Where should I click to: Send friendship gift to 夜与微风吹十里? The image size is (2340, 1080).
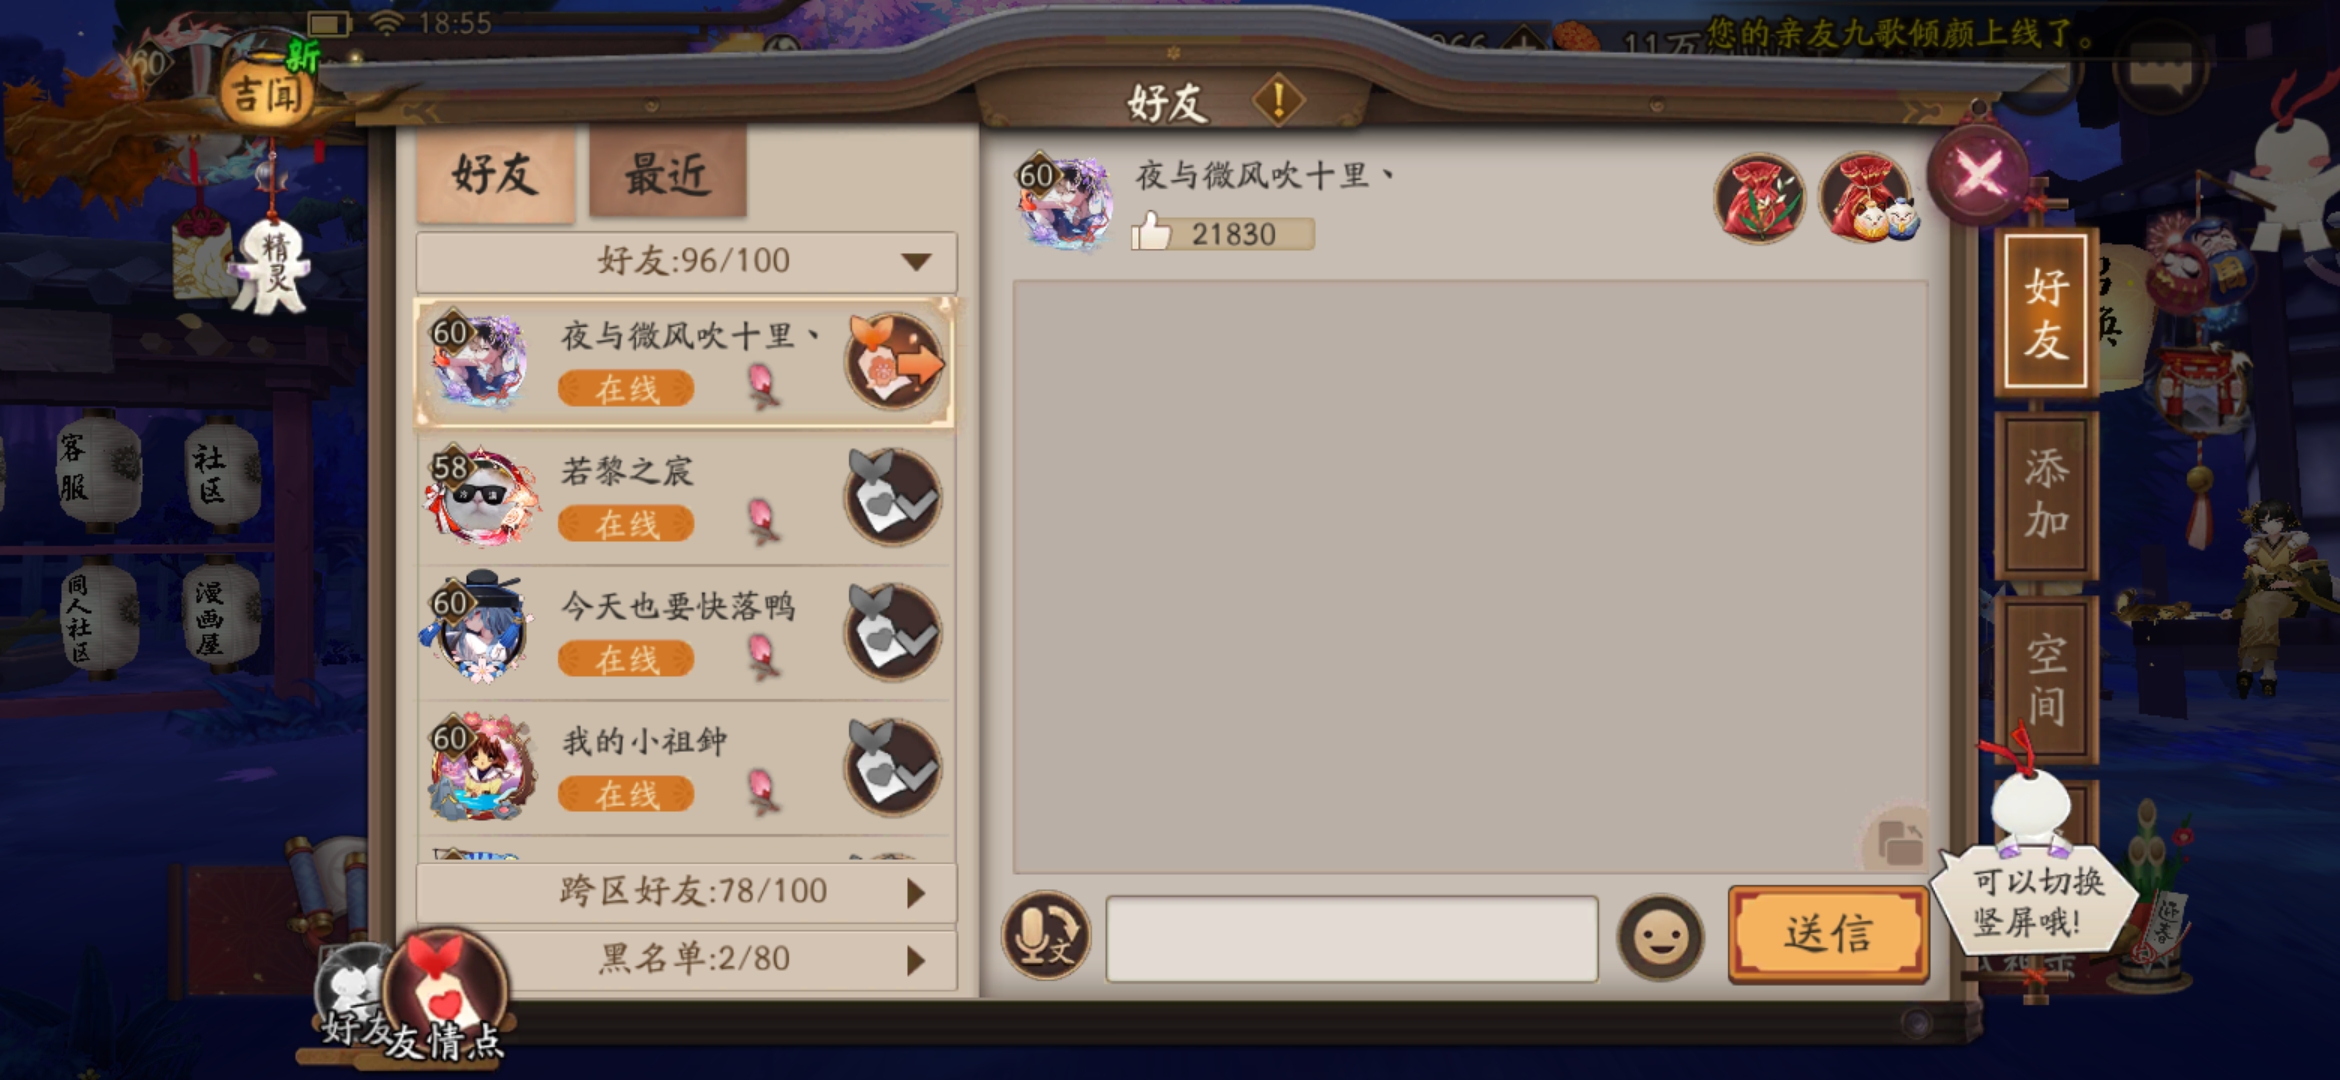(895, 362)
